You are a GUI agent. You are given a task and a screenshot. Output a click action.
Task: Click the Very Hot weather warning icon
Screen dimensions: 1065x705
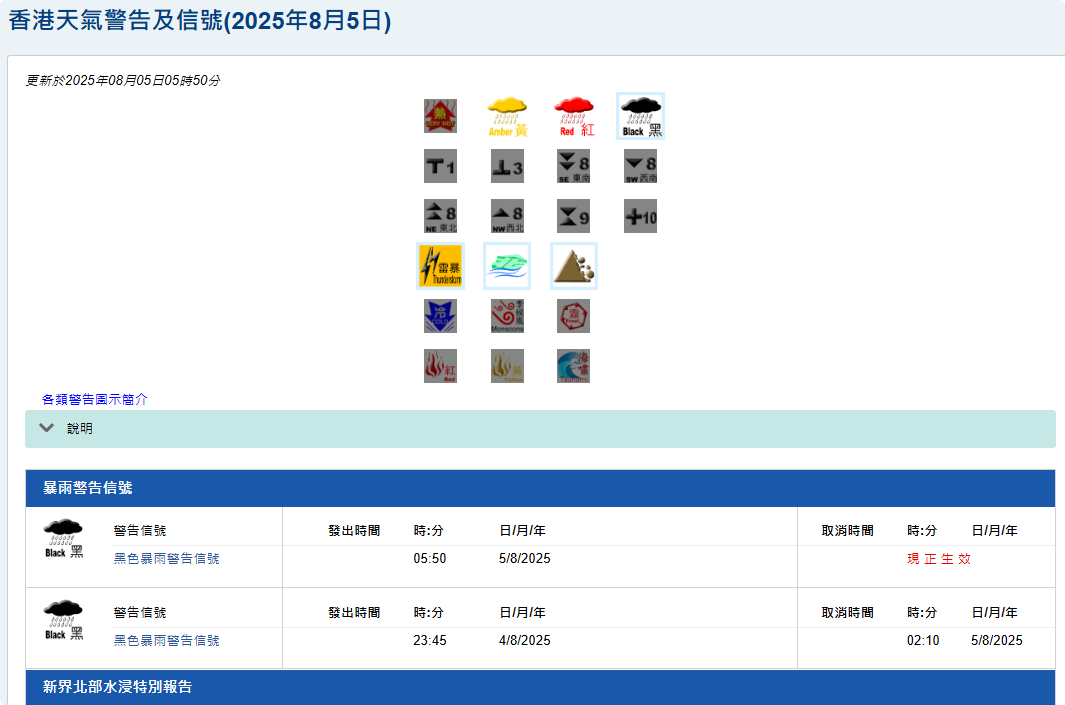coord(440,116)
